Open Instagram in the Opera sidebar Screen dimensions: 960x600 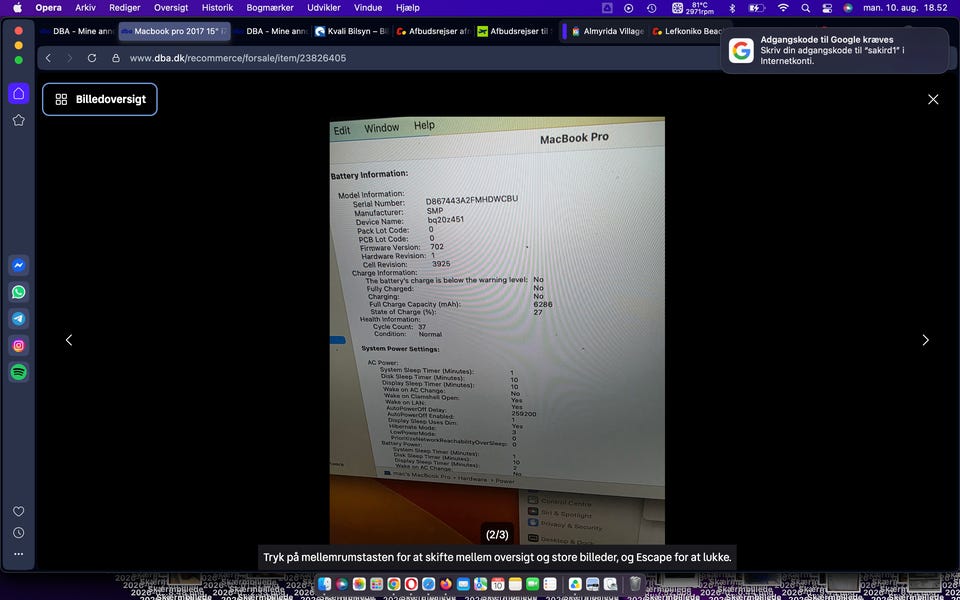[19, 345]
